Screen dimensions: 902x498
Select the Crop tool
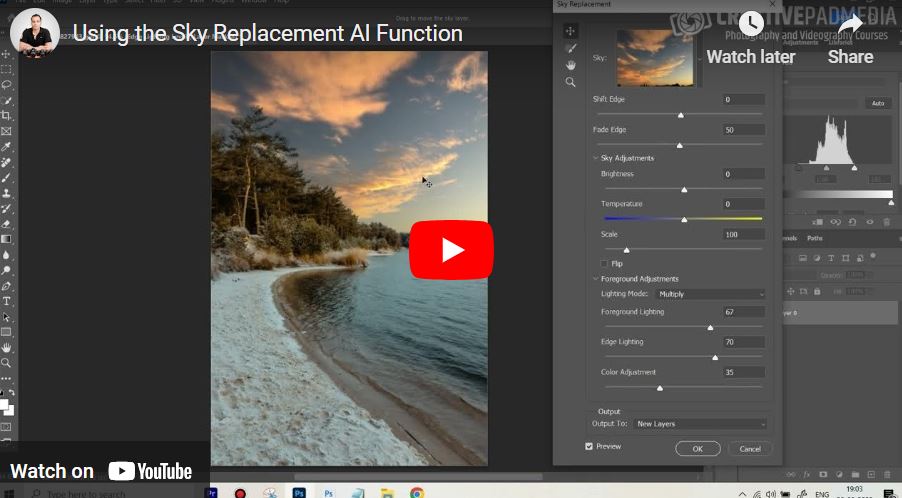coord(6,116)
